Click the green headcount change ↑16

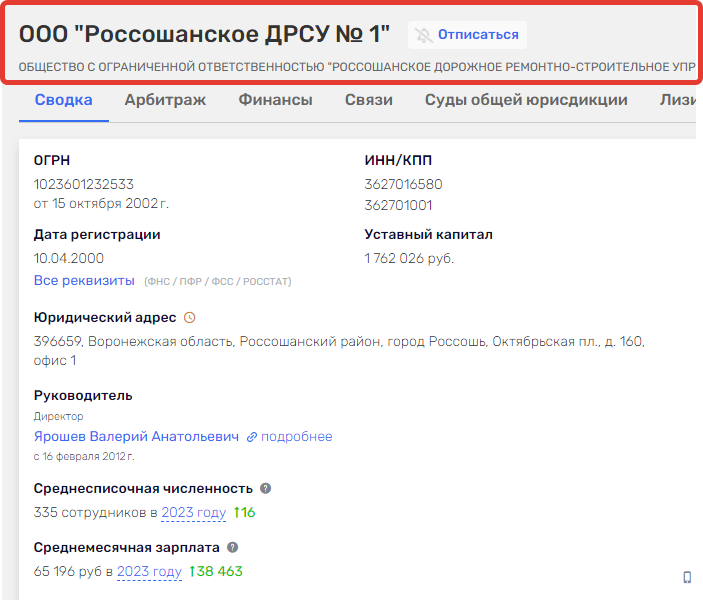tap(244, 513)
